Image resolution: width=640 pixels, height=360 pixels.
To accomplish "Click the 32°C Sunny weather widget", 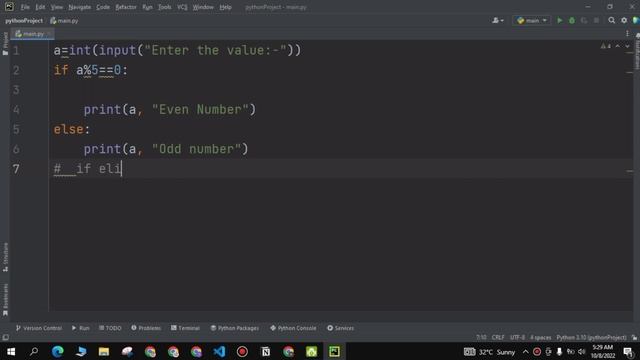I will 490,352.
